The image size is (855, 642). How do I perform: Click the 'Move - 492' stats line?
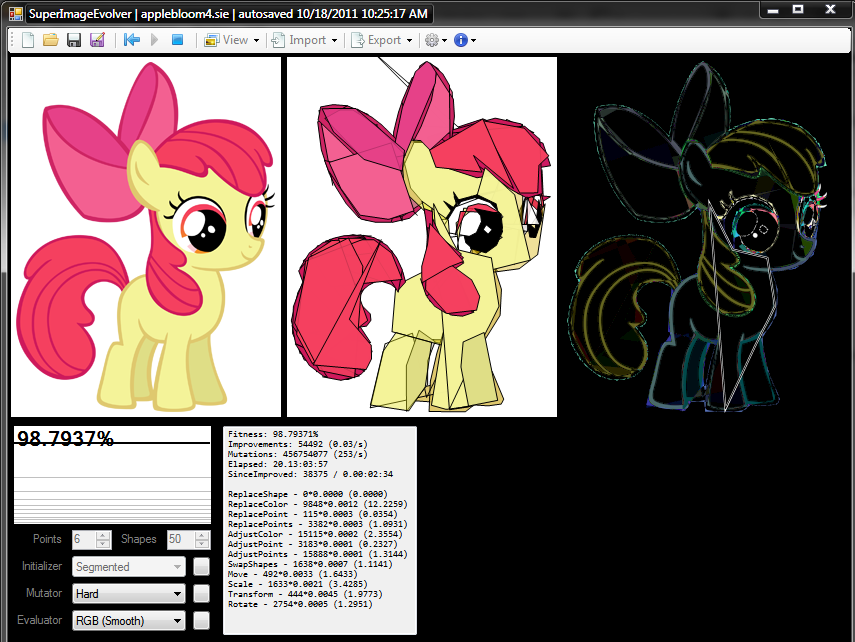point(293,574)
